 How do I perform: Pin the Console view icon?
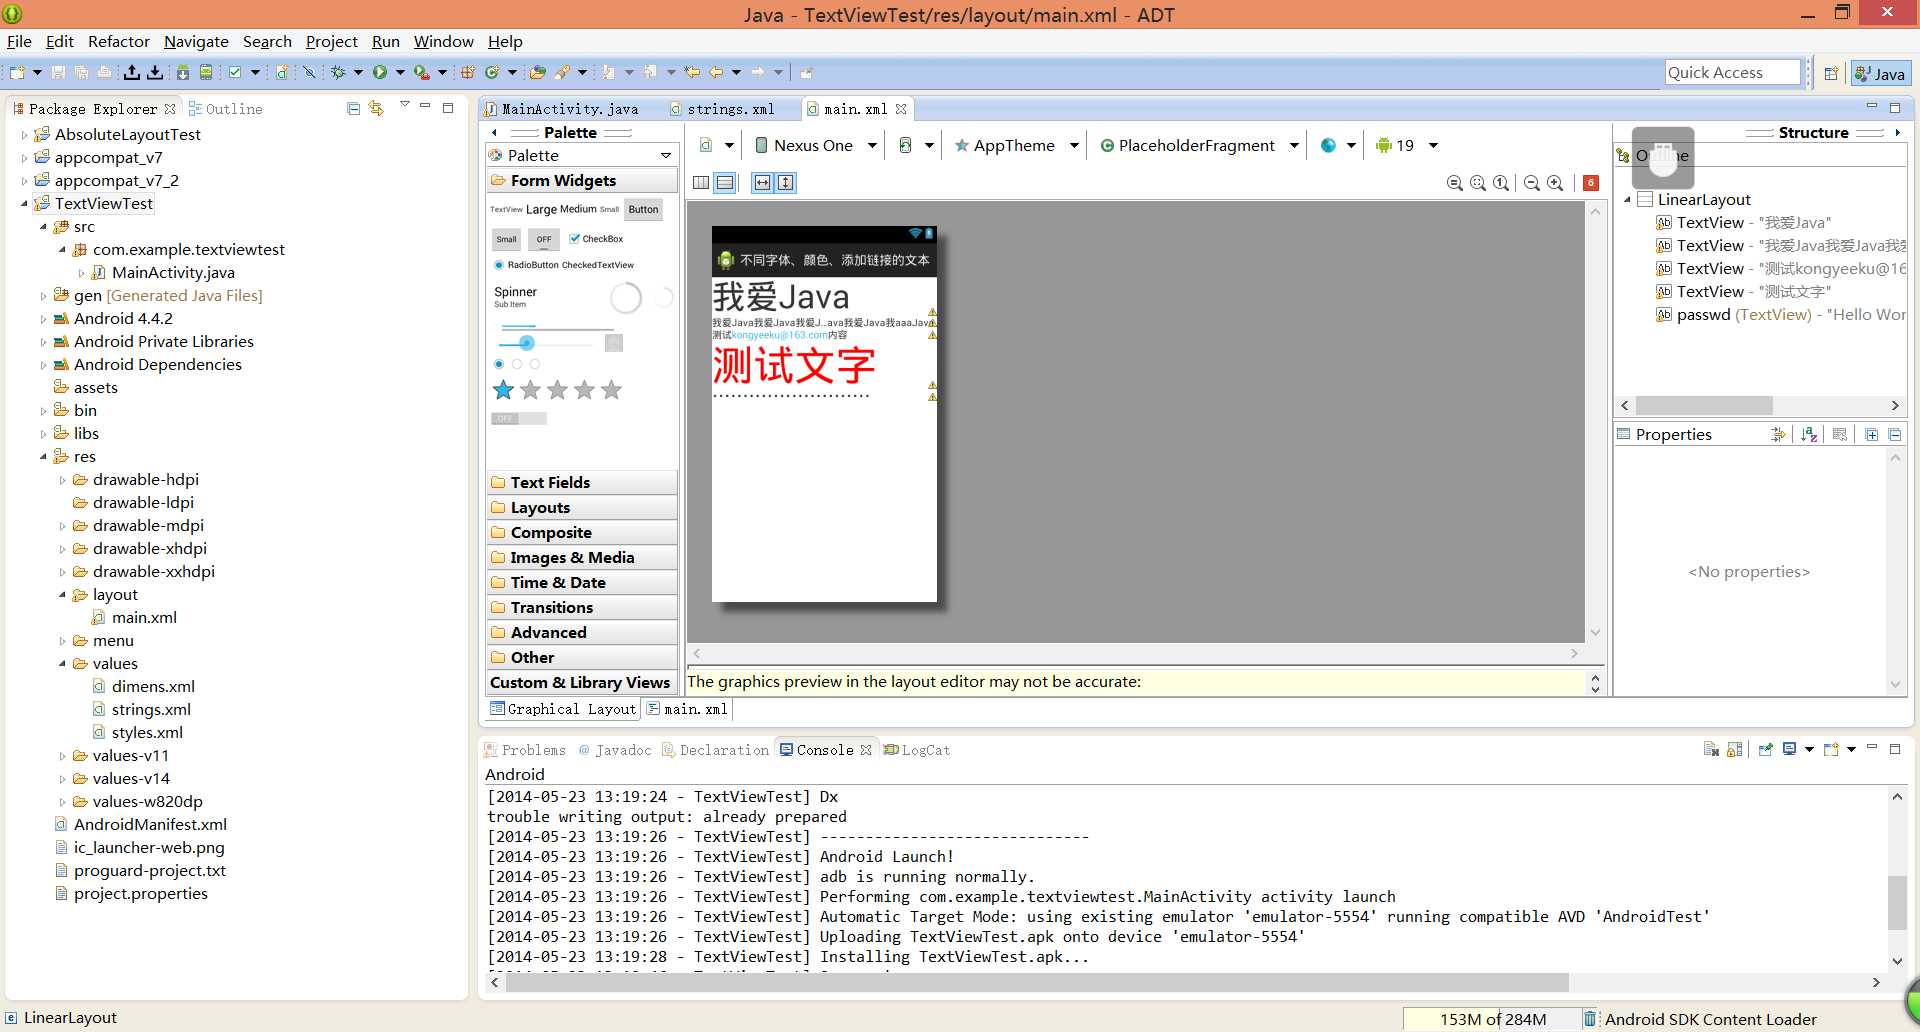point(1766,749)
